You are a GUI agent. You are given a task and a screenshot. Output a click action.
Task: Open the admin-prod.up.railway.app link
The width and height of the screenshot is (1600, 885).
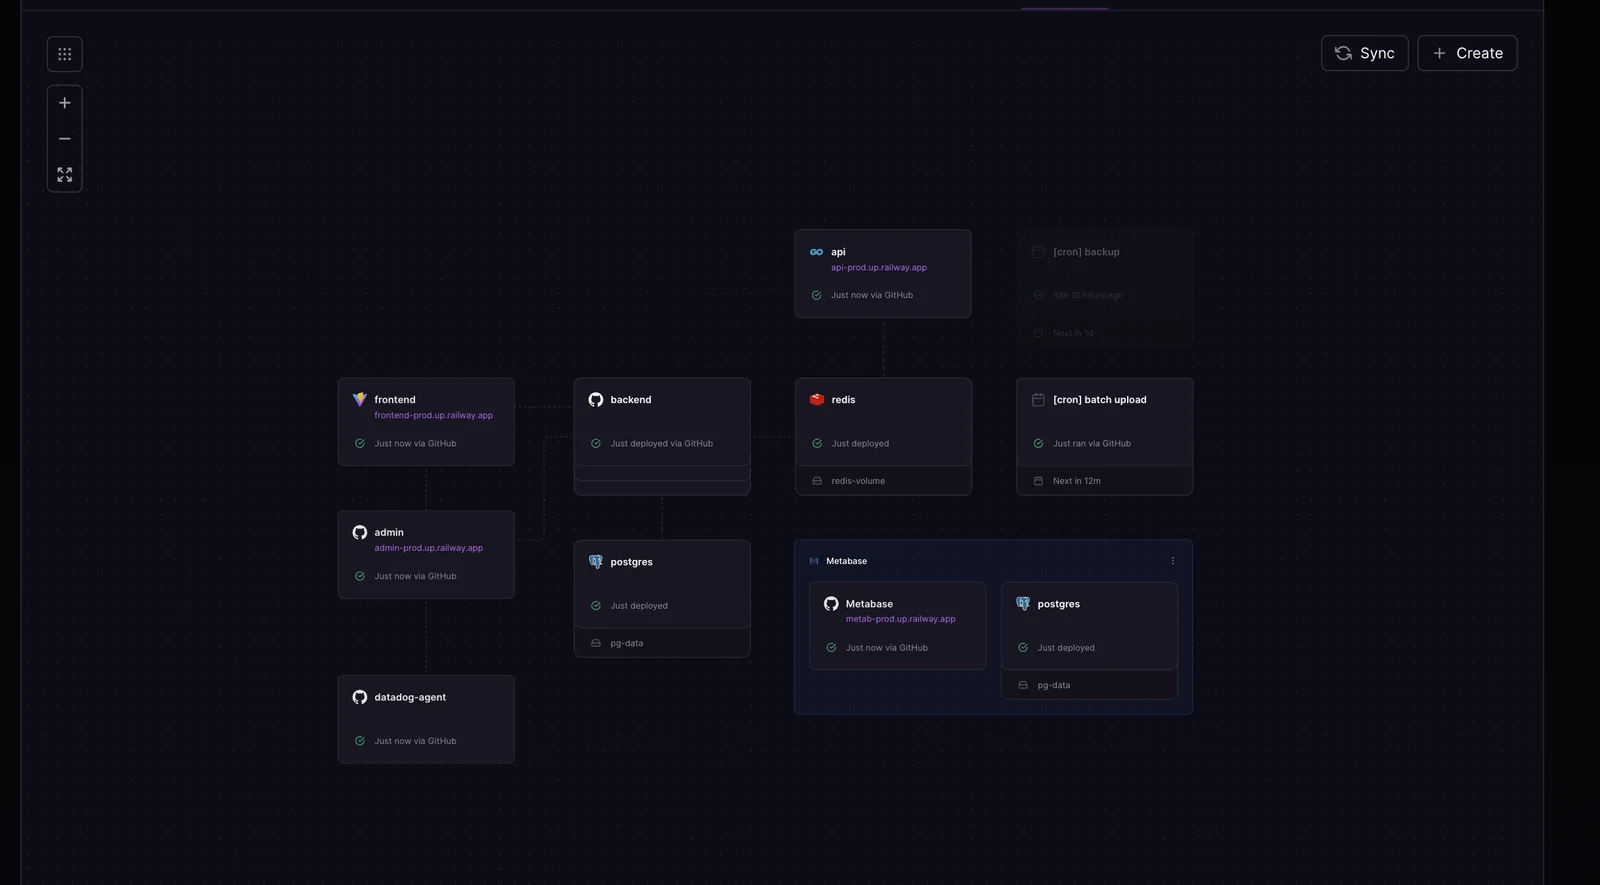(x=428, y=548)
